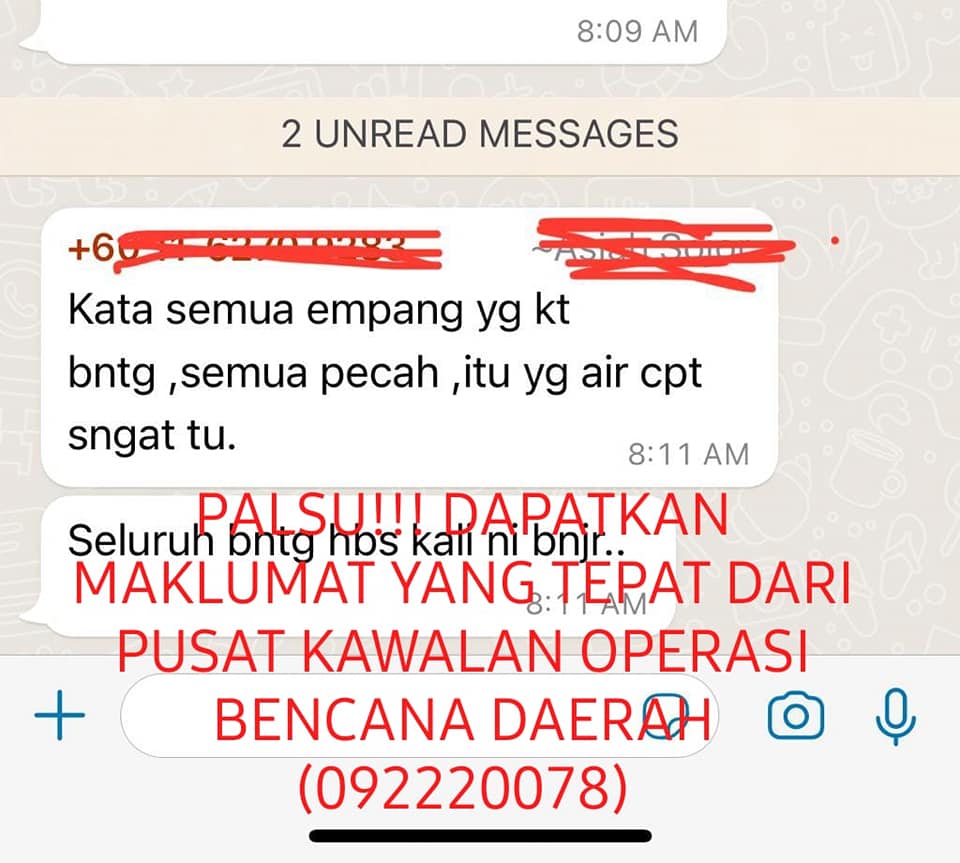Tap the home indicator bar at bottom
The image size is (960, 863).
[481, 835]
